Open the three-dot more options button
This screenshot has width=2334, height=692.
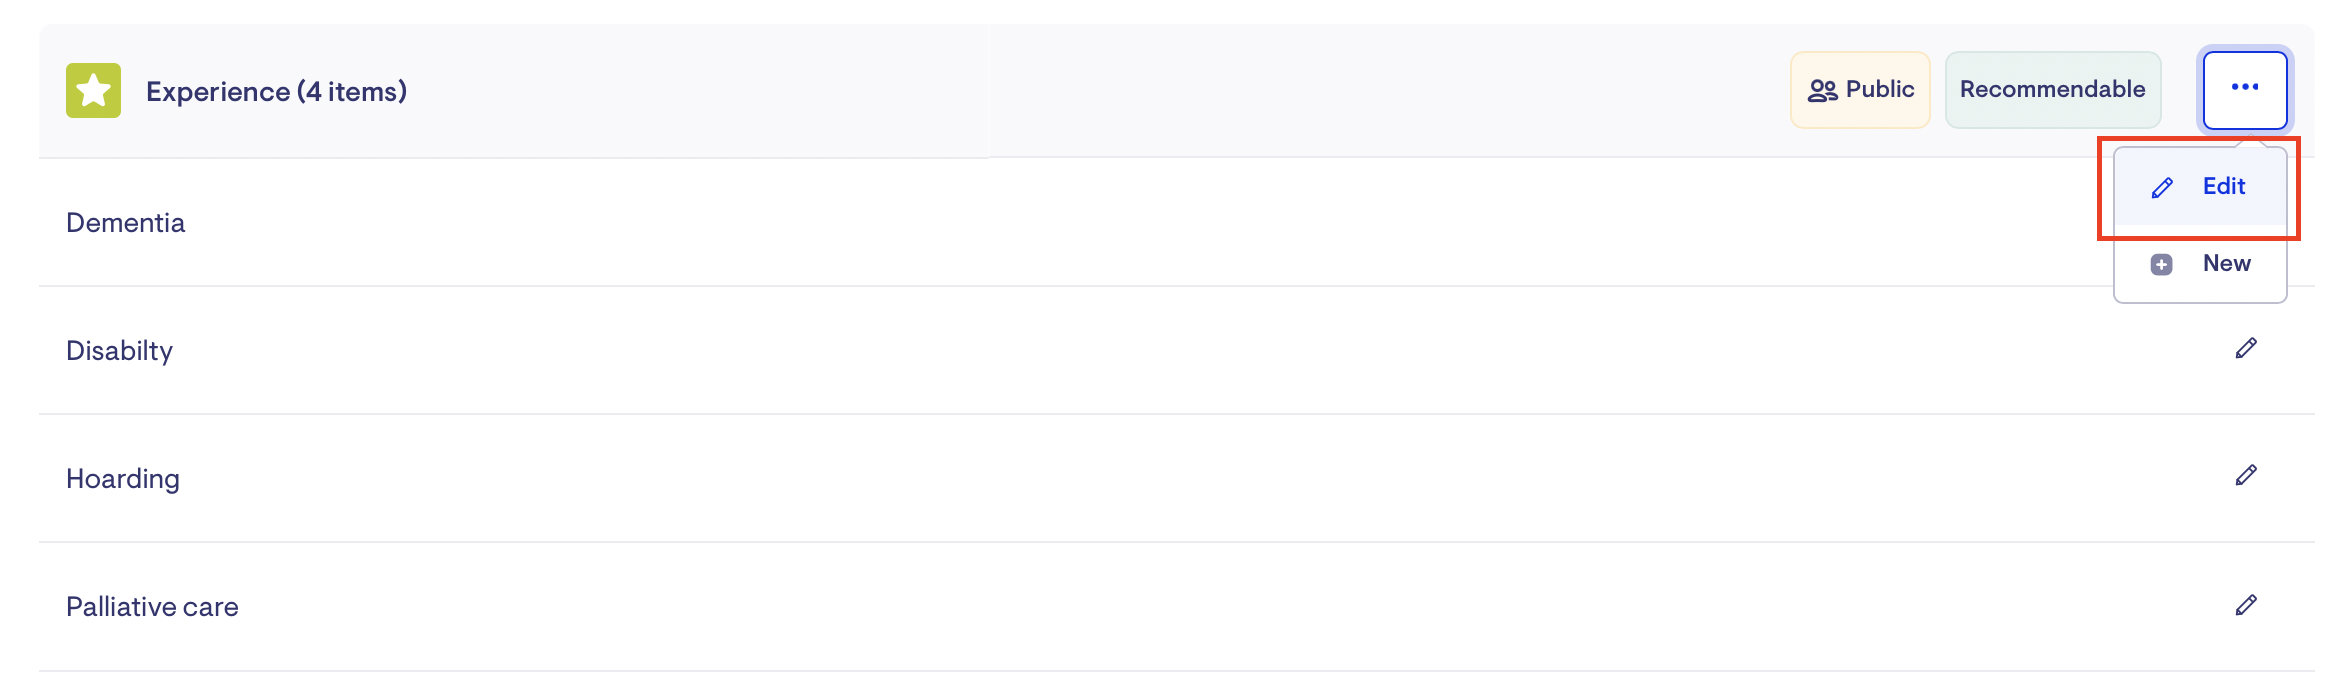coord(2245,90)
